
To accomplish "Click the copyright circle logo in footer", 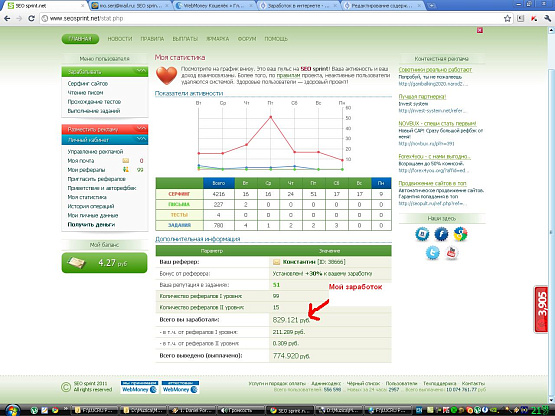I will point(66,387).
